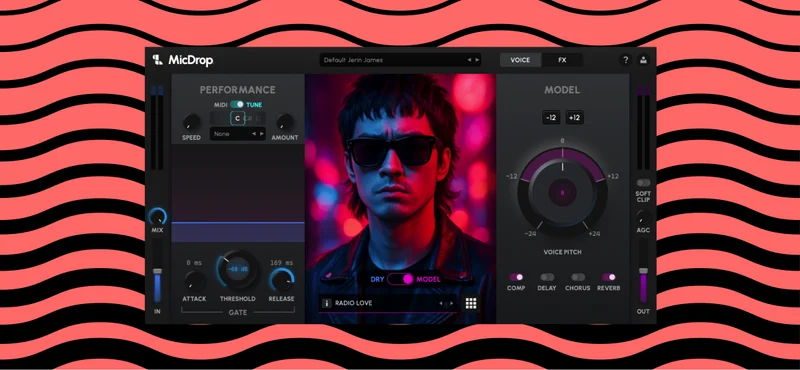Click the 0 ms attack value
Viewport: 800px width, 370px height.
[x=194, y=263]
